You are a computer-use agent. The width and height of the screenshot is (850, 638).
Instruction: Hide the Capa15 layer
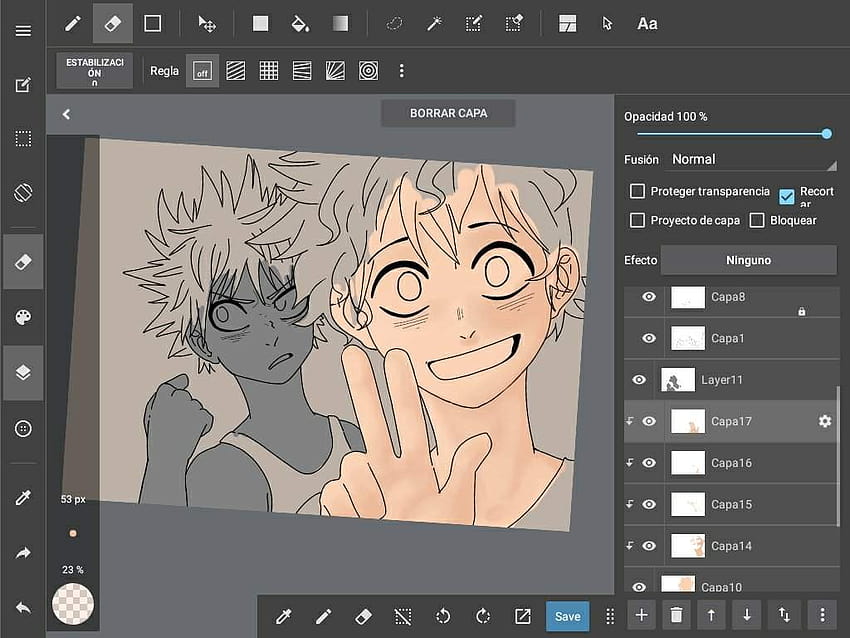(x=648, y=504)
